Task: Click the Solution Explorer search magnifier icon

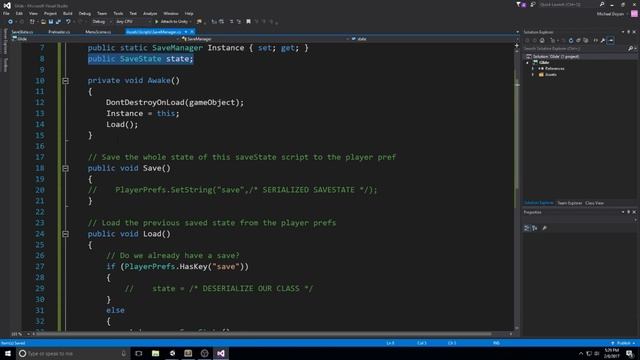Action: pos(631,48)
